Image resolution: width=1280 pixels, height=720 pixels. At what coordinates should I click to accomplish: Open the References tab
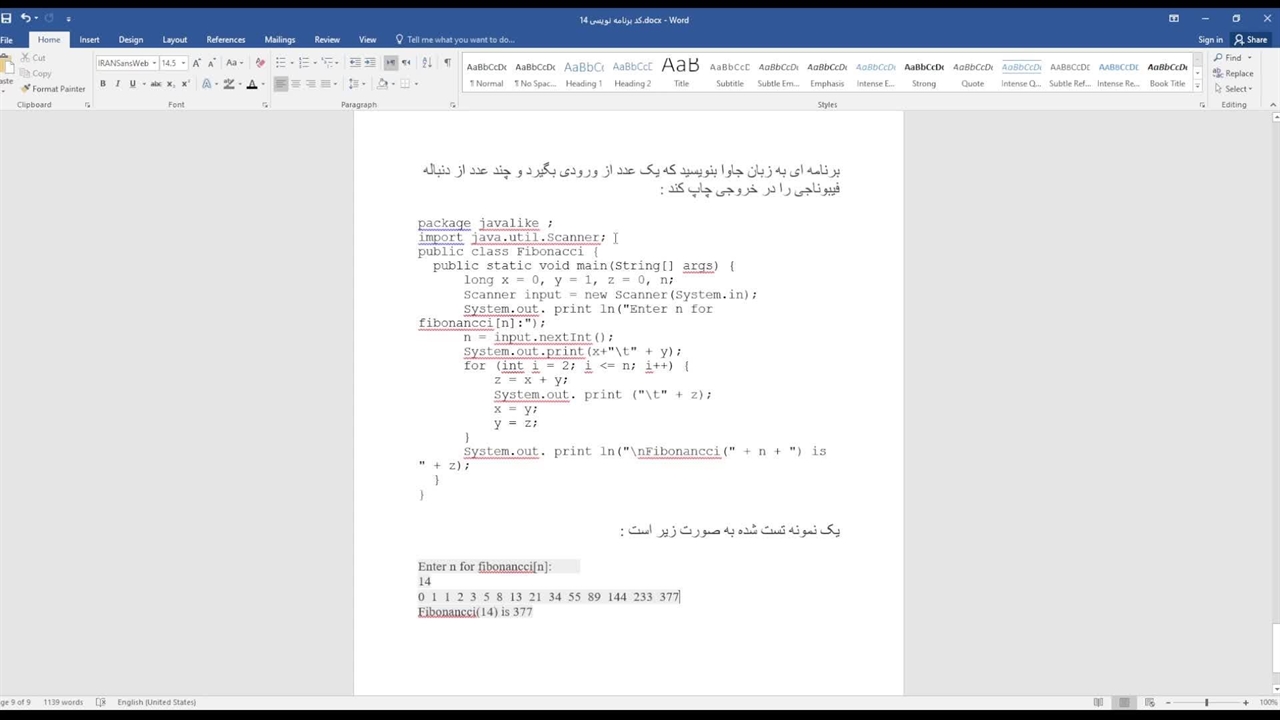[x=225, y=40]
